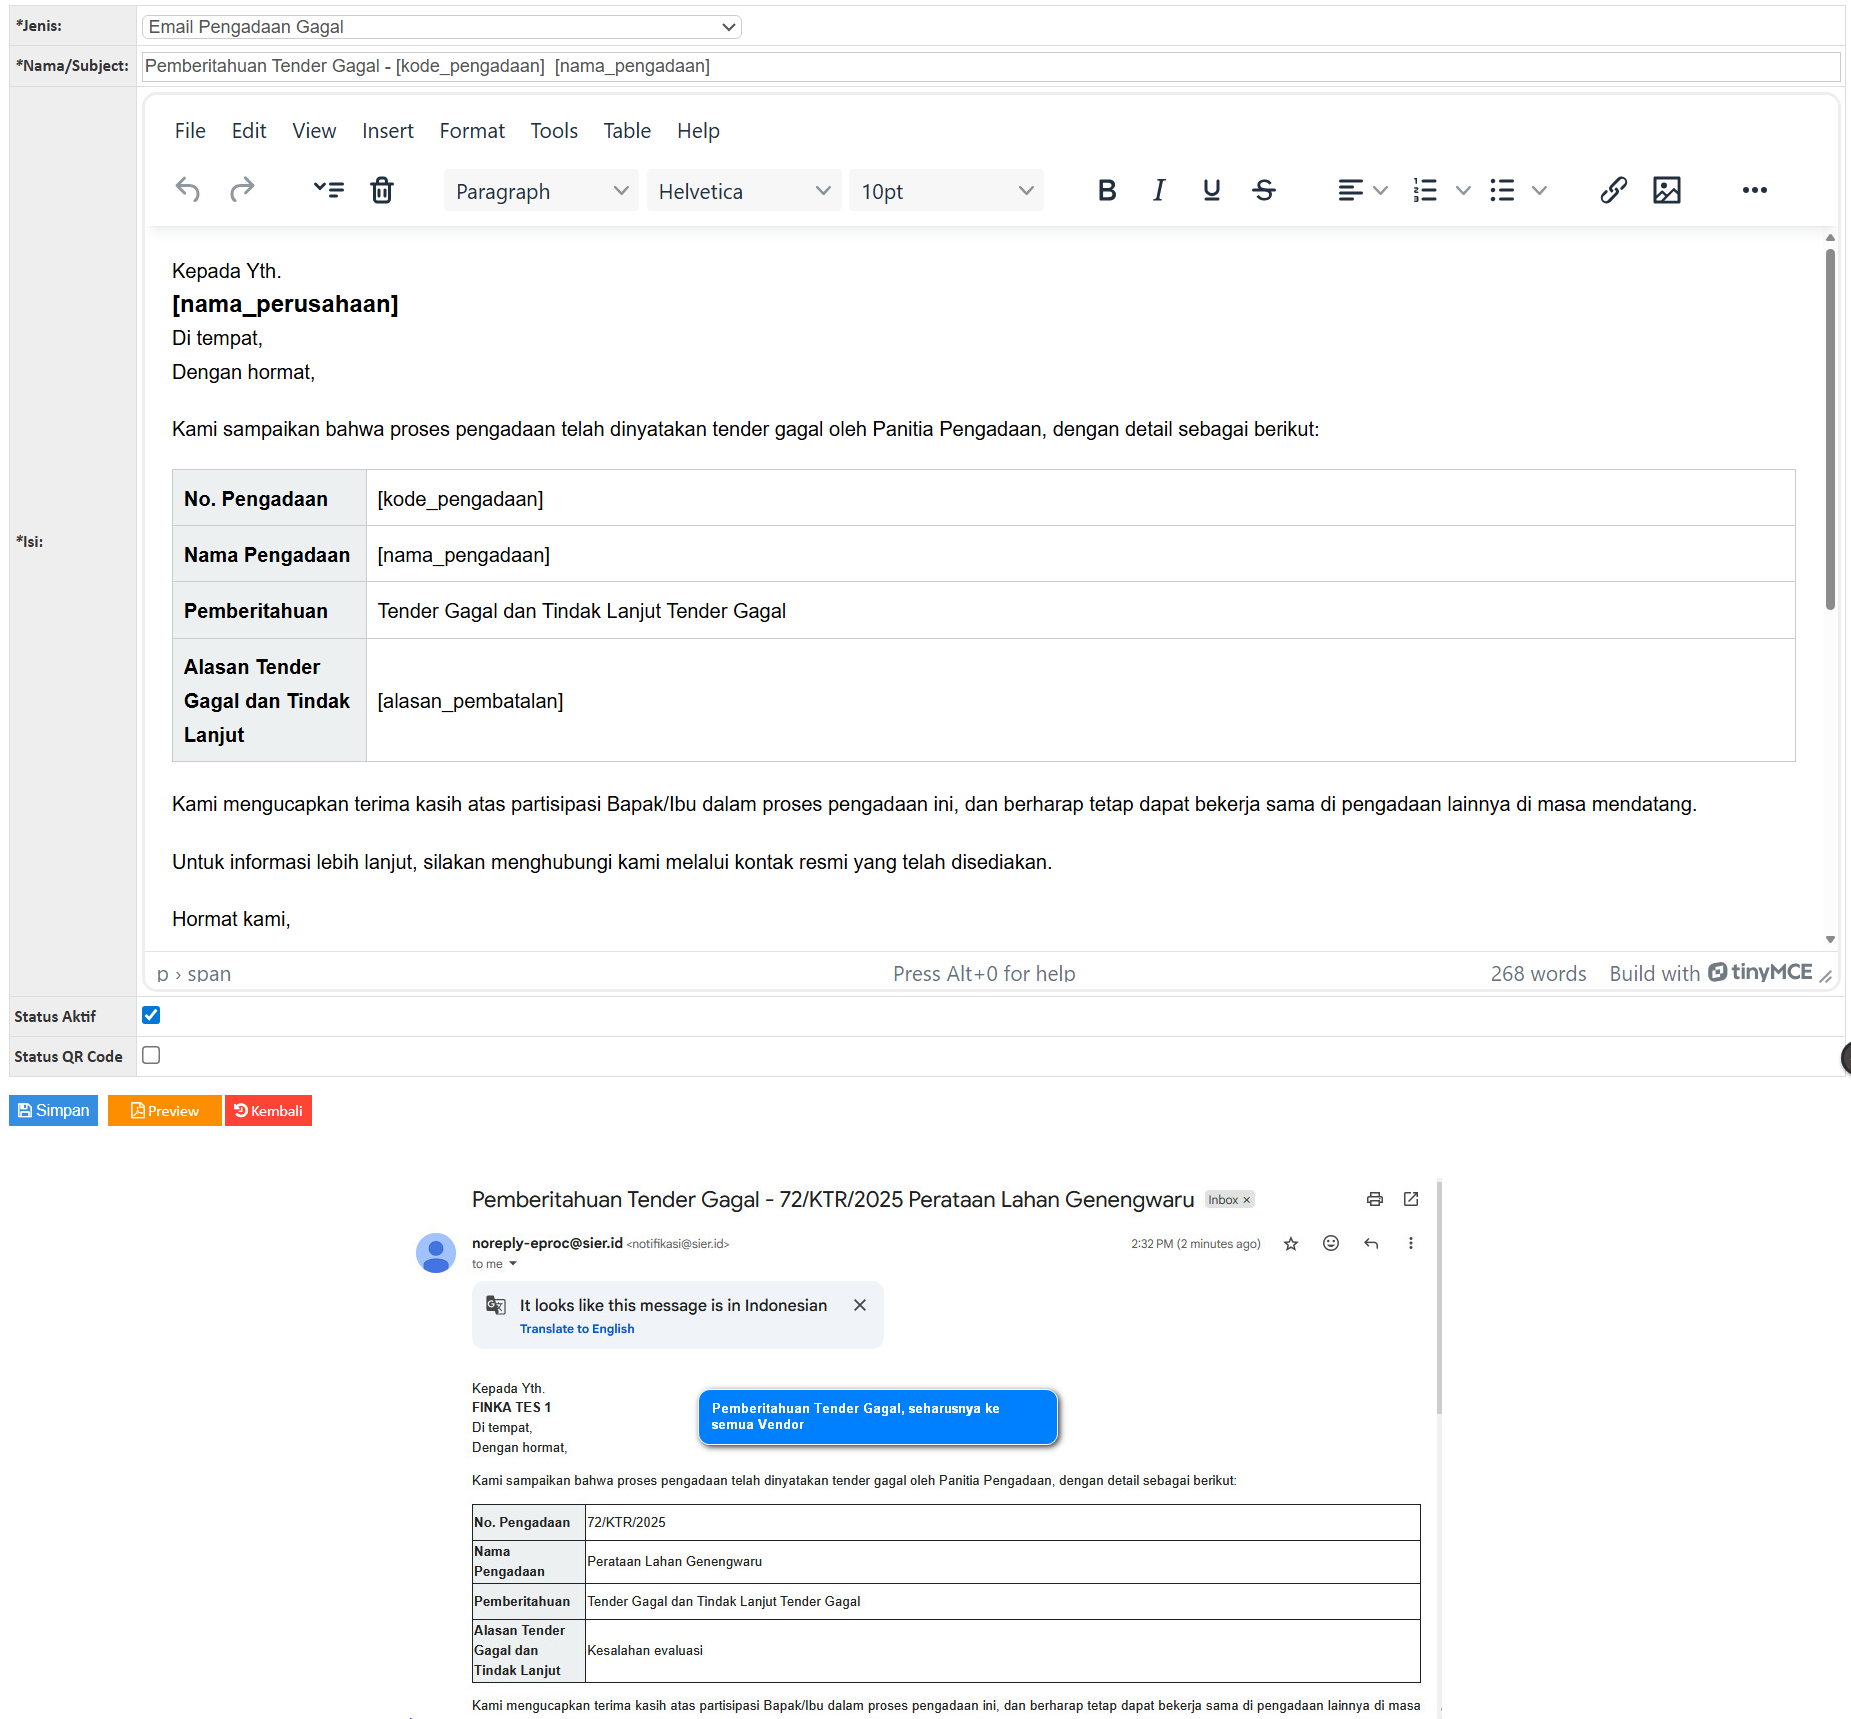This screenshot has height=1719, width=1851.
Task: Click the Bold formatting icon
Action: point(1106,190)
